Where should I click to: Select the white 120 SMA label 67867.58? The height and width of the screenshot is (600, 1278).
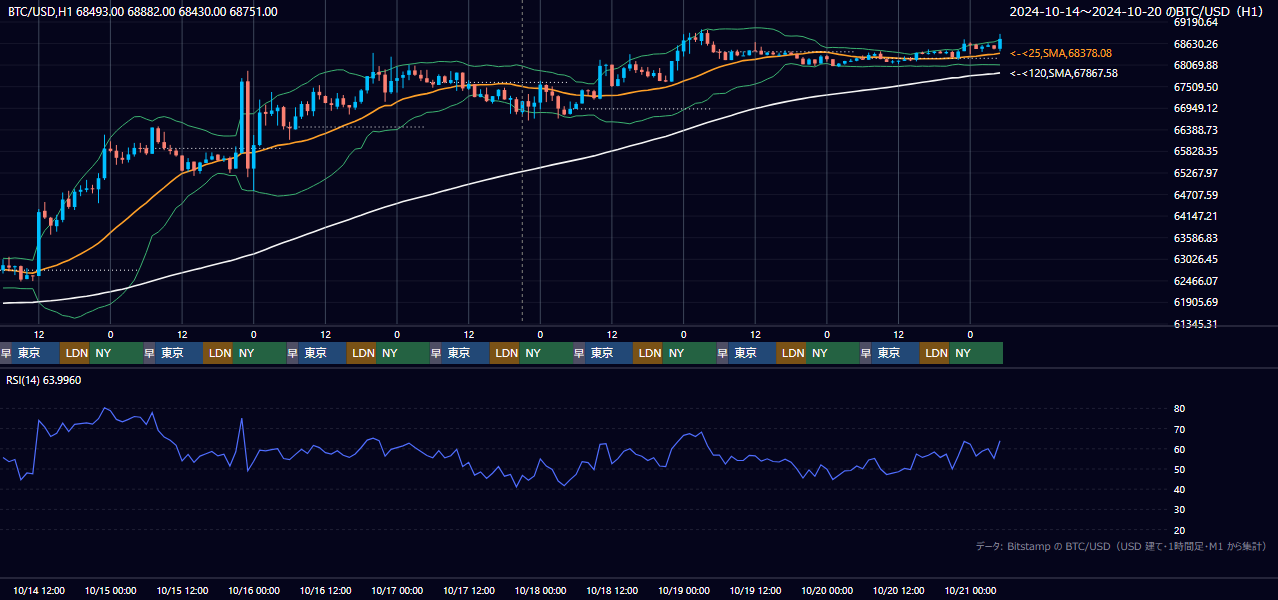pos(1064,73)
